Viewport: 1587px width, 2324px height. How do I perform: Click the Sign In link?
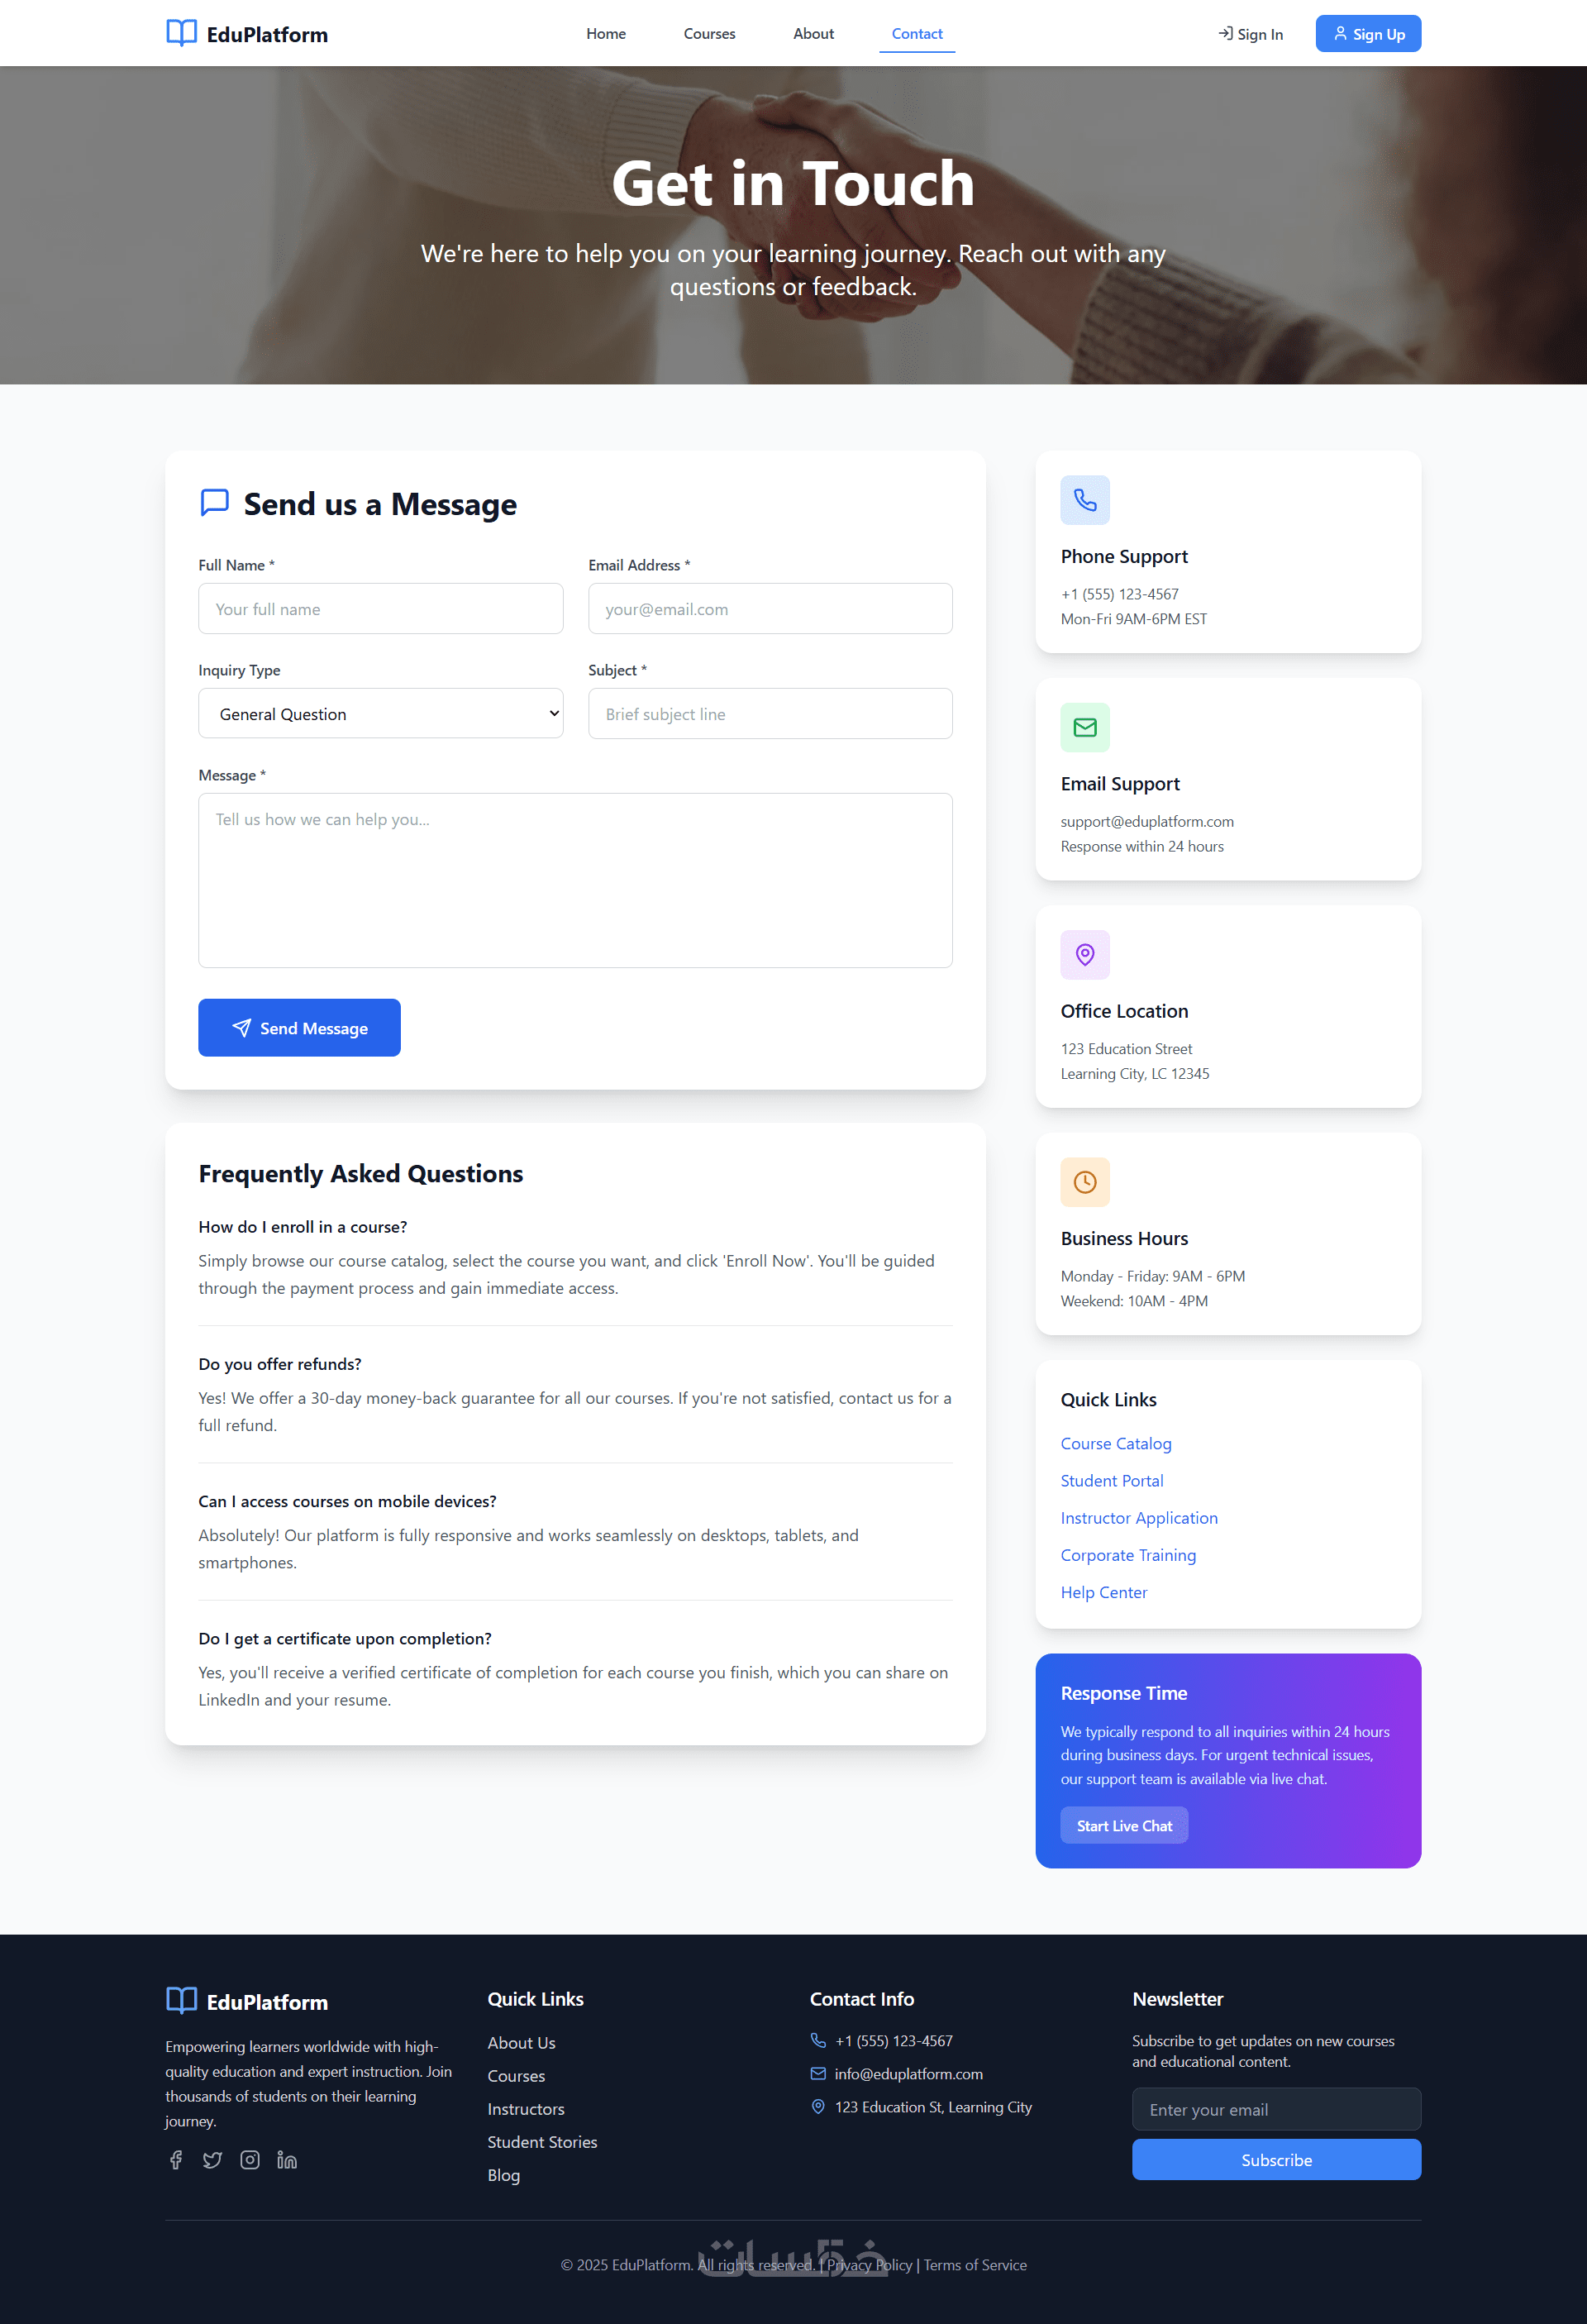1250,34
